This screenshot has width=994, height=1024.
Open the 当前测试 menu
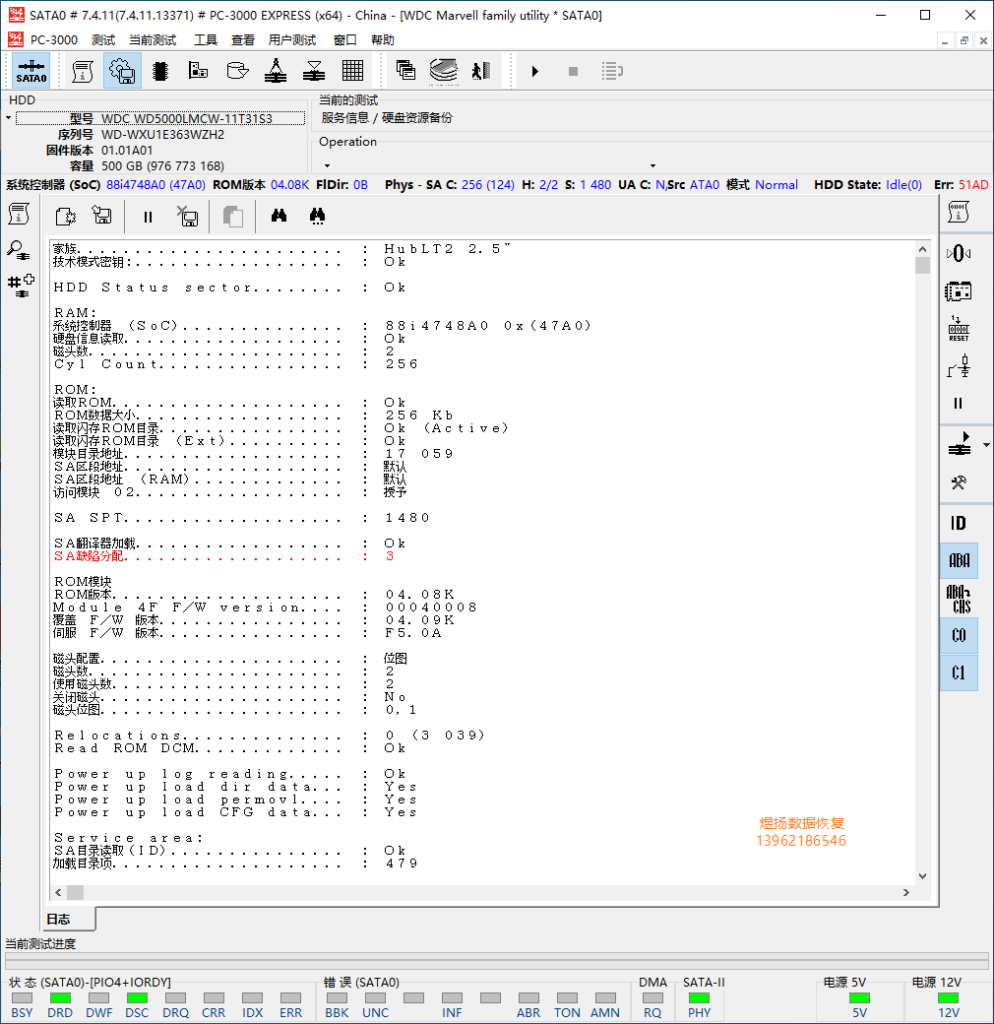point(152,40)
